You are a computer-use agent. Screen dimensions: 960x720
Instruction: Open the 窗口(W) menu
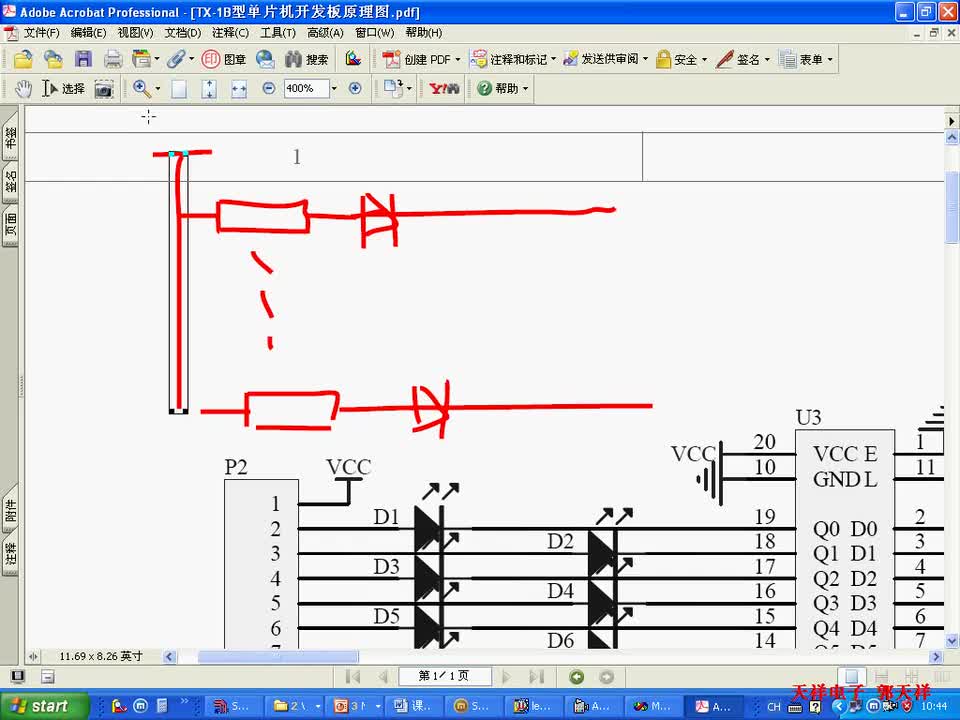click(374, 32)
